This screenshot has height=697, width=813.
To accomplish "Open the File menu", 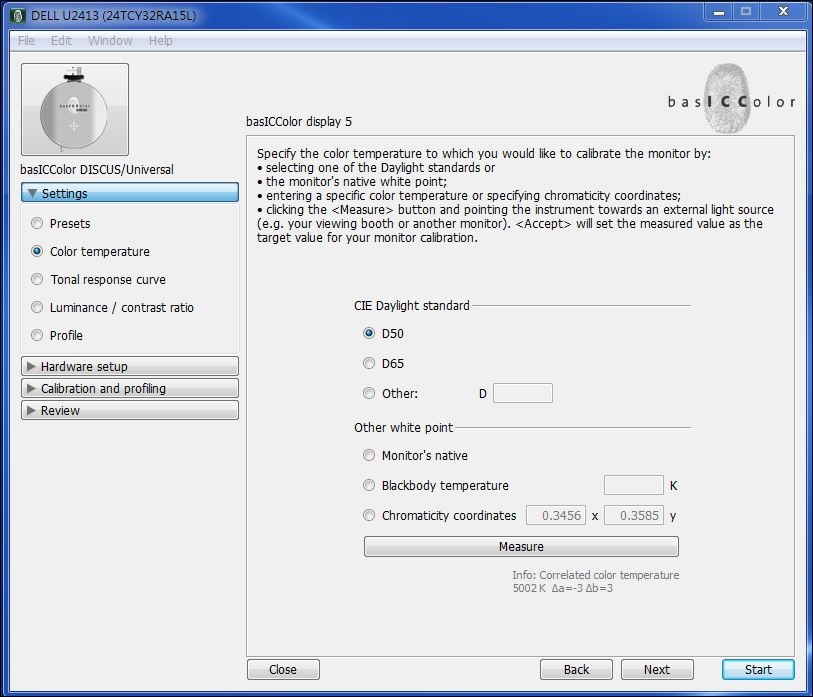I will 26,40.
